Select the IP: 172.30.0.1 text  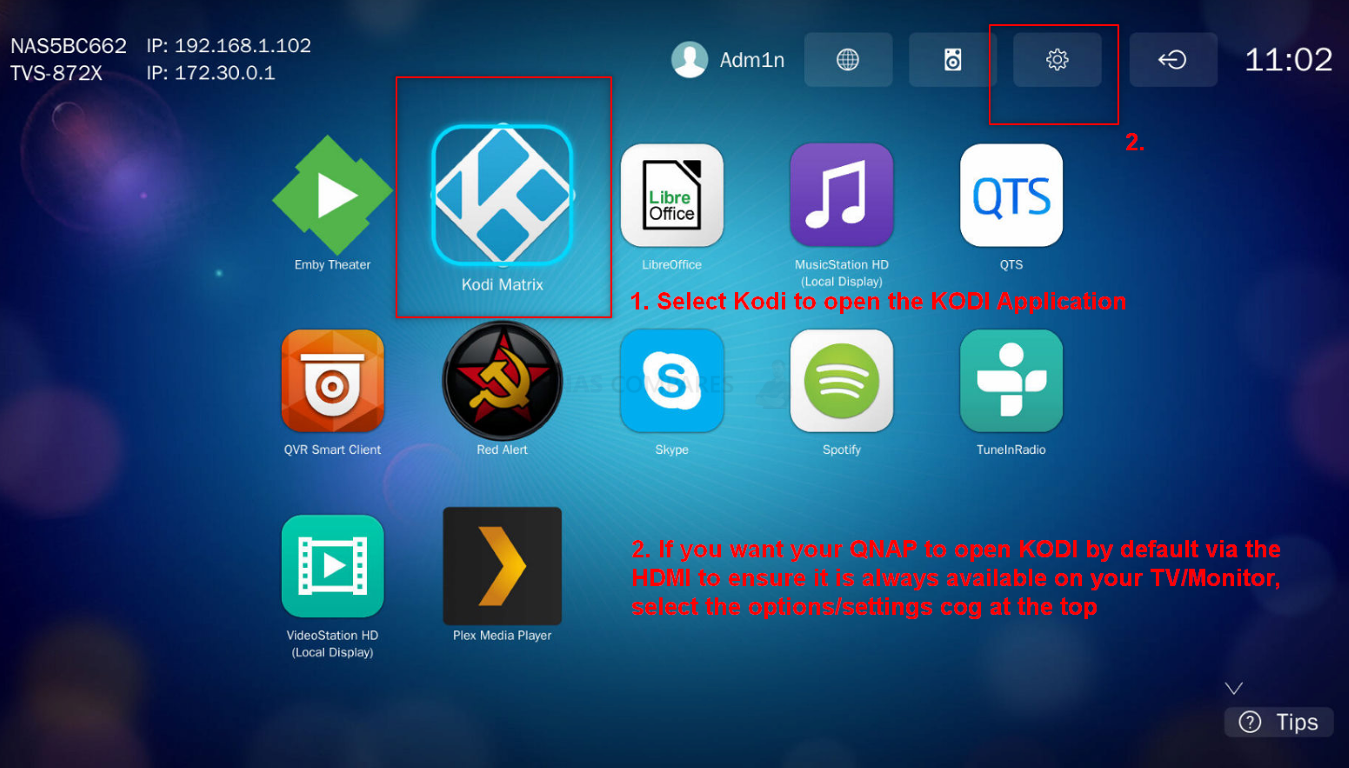[211, 73]
